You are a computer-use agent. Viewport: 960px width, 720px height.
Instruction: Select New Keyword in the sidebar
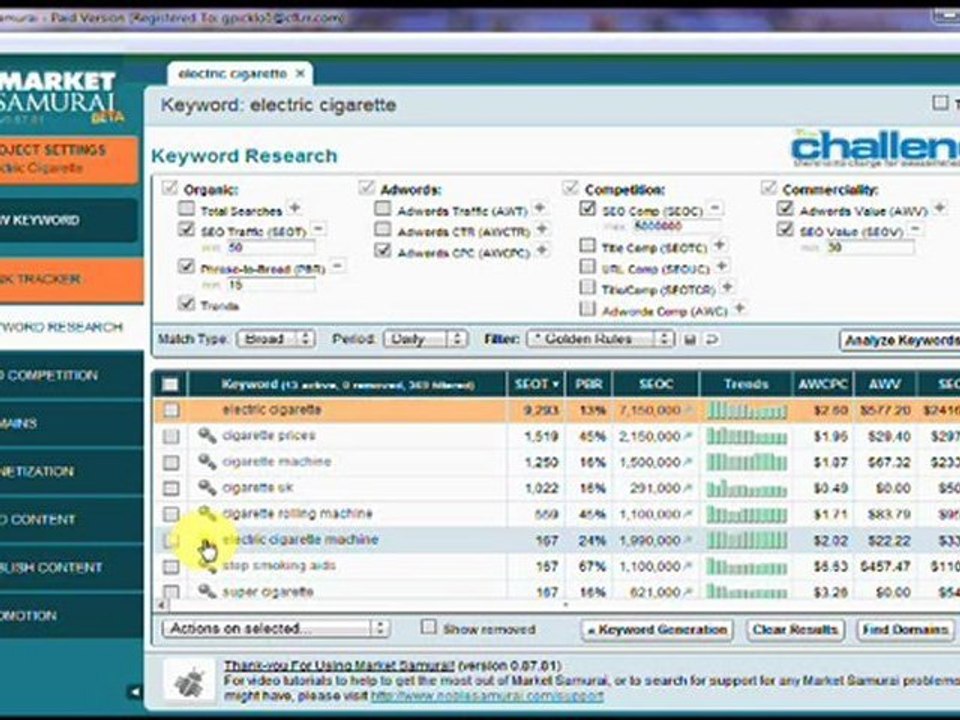[x=69, y=220]
